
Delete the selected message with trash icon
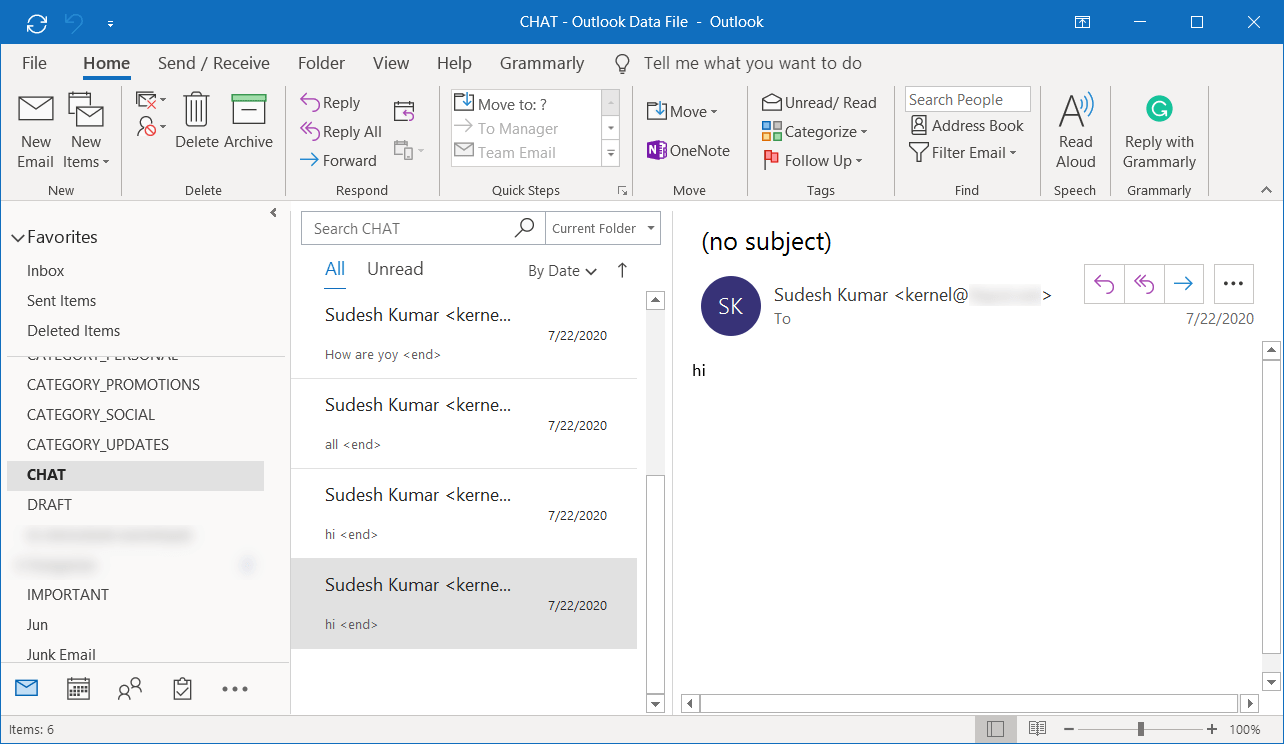[197, 121]
